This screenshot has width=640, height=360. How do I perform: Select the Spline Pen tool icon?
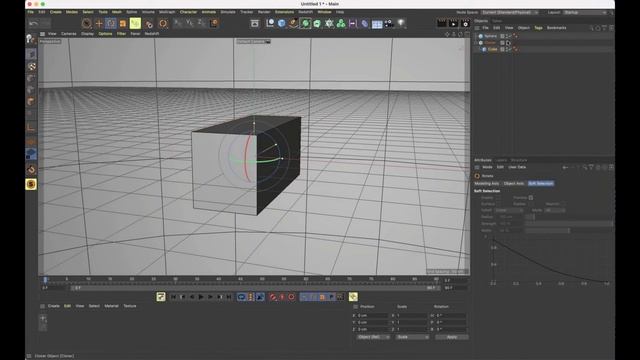coord(293,23)
